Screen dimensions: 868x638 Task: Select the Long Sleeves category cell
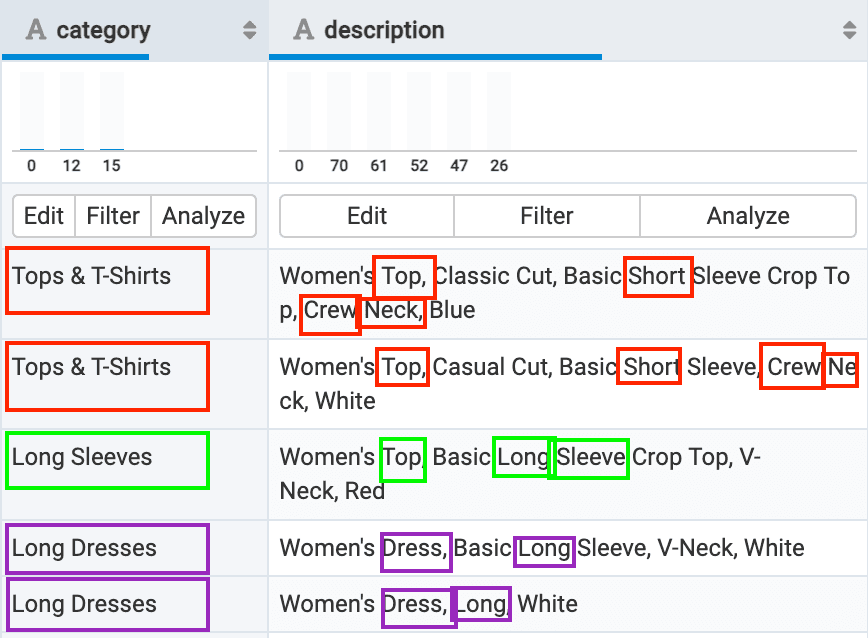tap(107, 459)
